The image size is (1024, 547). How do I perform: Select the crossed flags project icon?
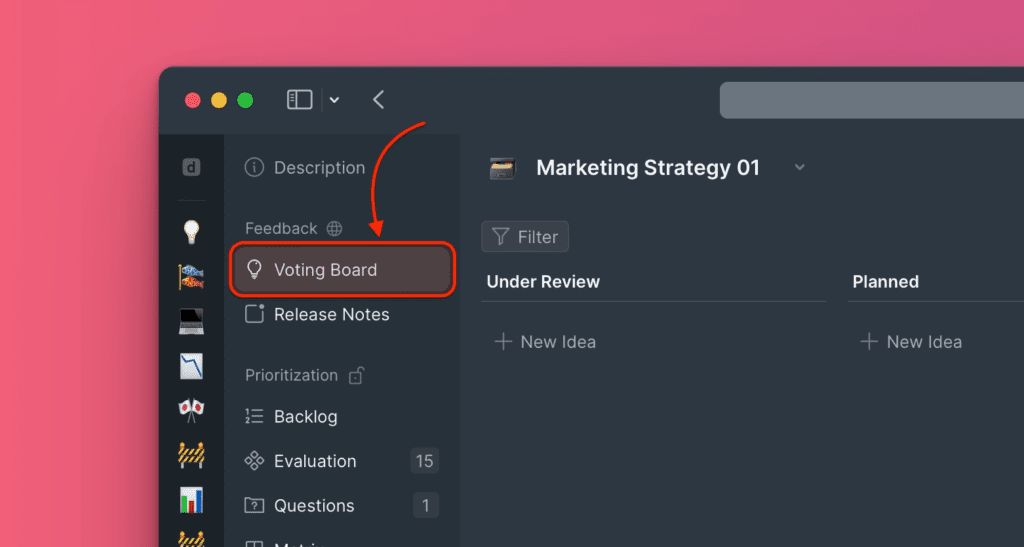tap(191, 411)
